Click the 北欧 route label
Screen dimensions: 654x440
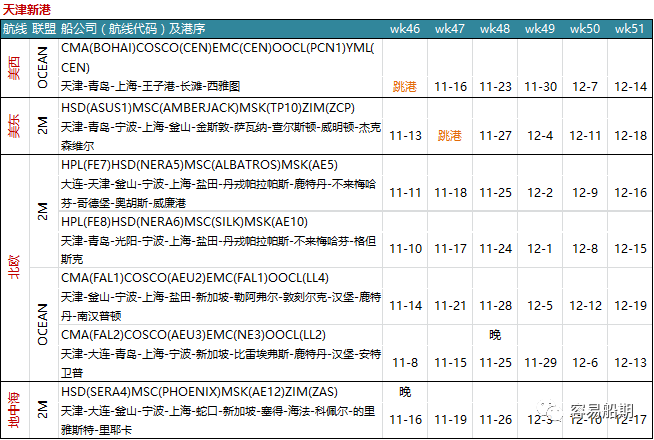click(15, 267)
